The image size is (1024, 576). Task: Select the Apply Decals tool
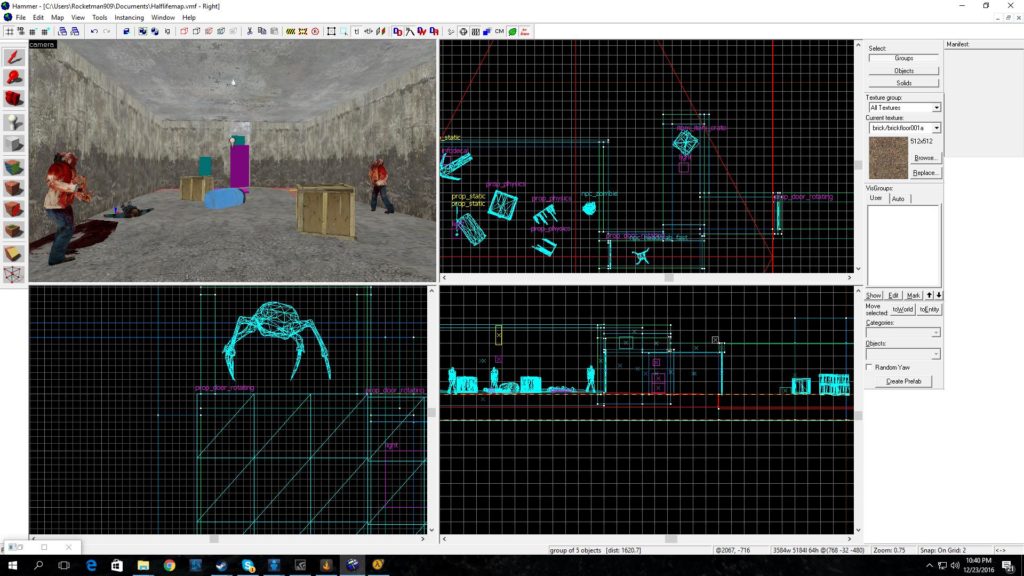click(x=14, y=209)
